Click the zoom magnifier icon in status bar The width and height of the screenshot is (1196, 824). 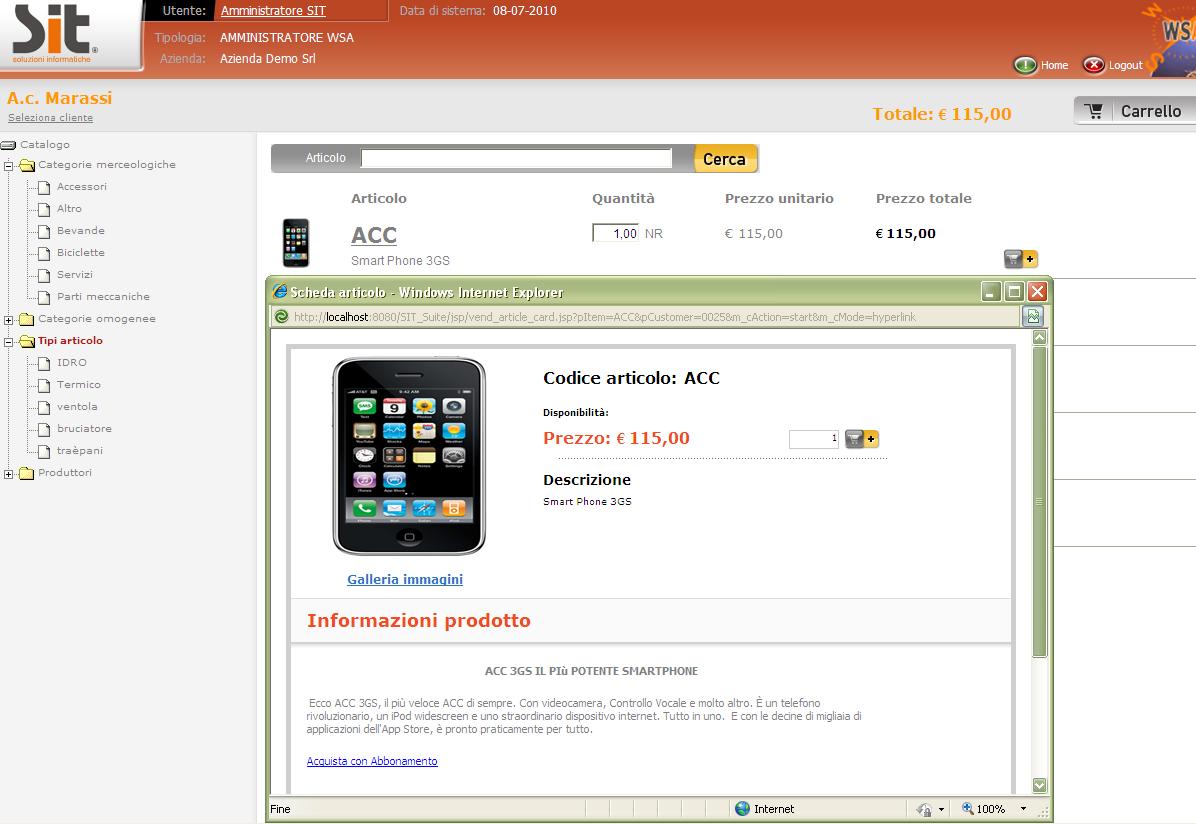pos(967,809)
